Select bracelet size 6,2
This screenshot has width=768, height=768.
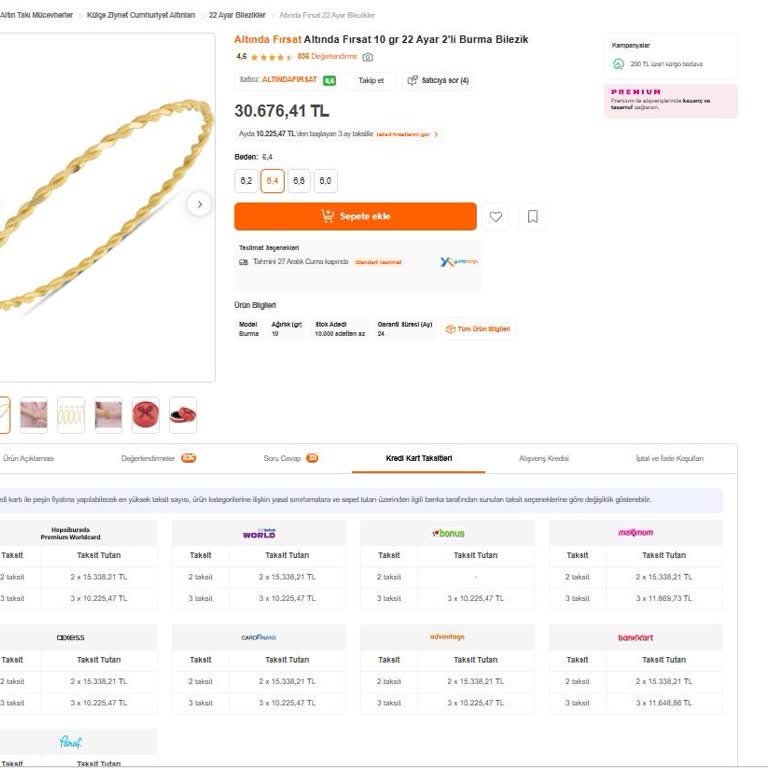tap(246, 181)
